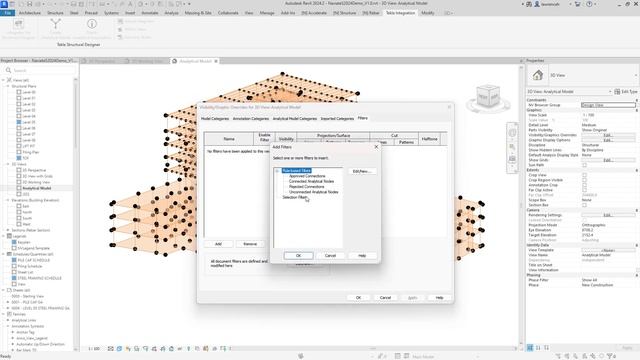Collapse Elevations (Building Elevation) node

pyautogui.click(x=8, y=200)
